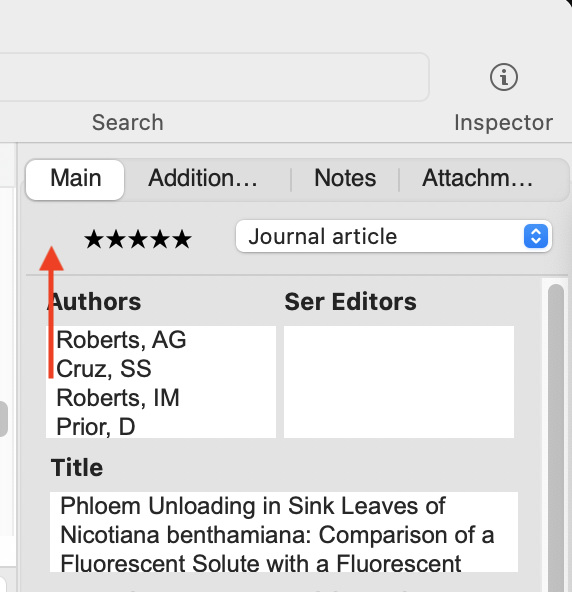Click the fifth rating star
This screenshot has height=592, width=572.
182,239
